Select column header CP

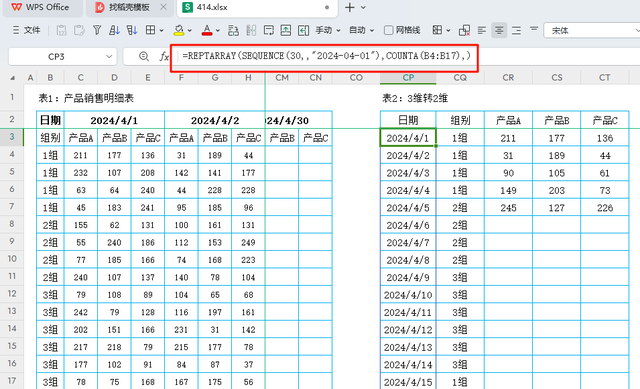click(x=408, y=78)
